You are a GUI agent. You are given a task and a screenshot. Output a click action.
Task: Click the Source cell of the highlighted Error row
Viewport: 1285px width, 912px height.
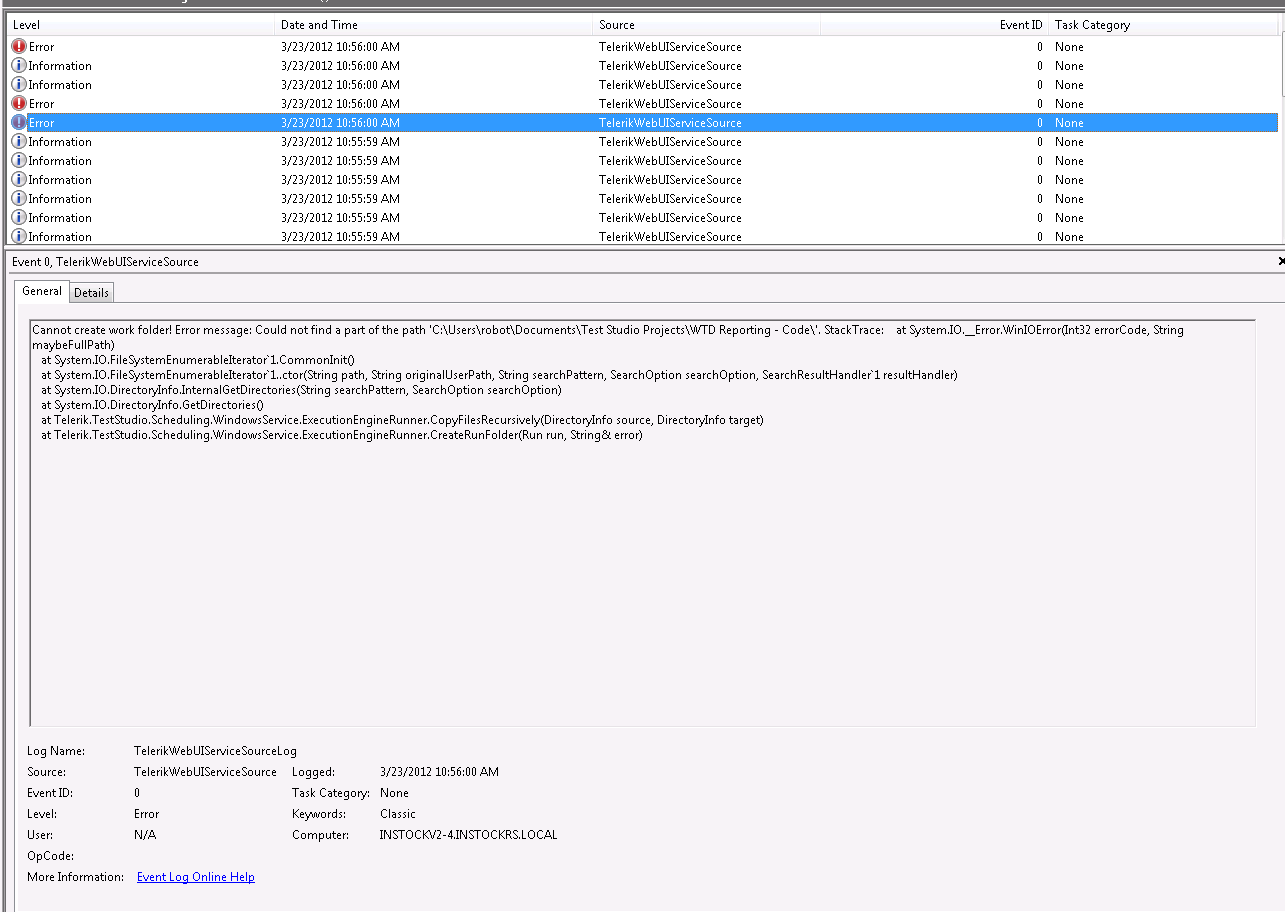(x=670, y=123)
